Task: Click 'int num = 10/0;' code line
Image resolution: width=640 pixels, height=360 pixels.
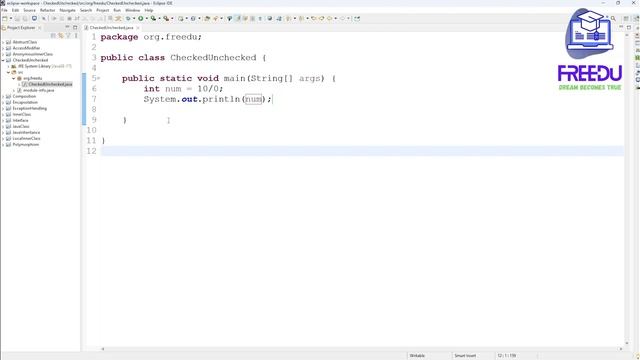Action: [x=183, y=89]
